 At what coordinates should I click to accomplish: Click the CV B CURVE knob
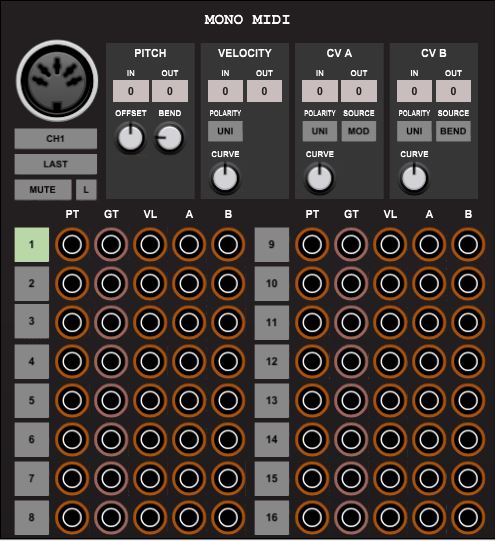click(x=414, y=178)
